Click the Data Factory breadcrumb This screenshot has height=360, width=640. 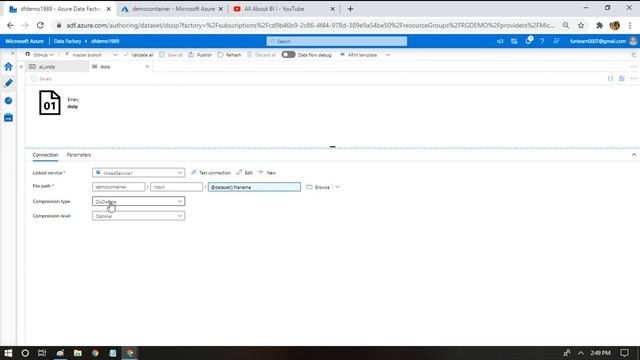coord(67,41)
